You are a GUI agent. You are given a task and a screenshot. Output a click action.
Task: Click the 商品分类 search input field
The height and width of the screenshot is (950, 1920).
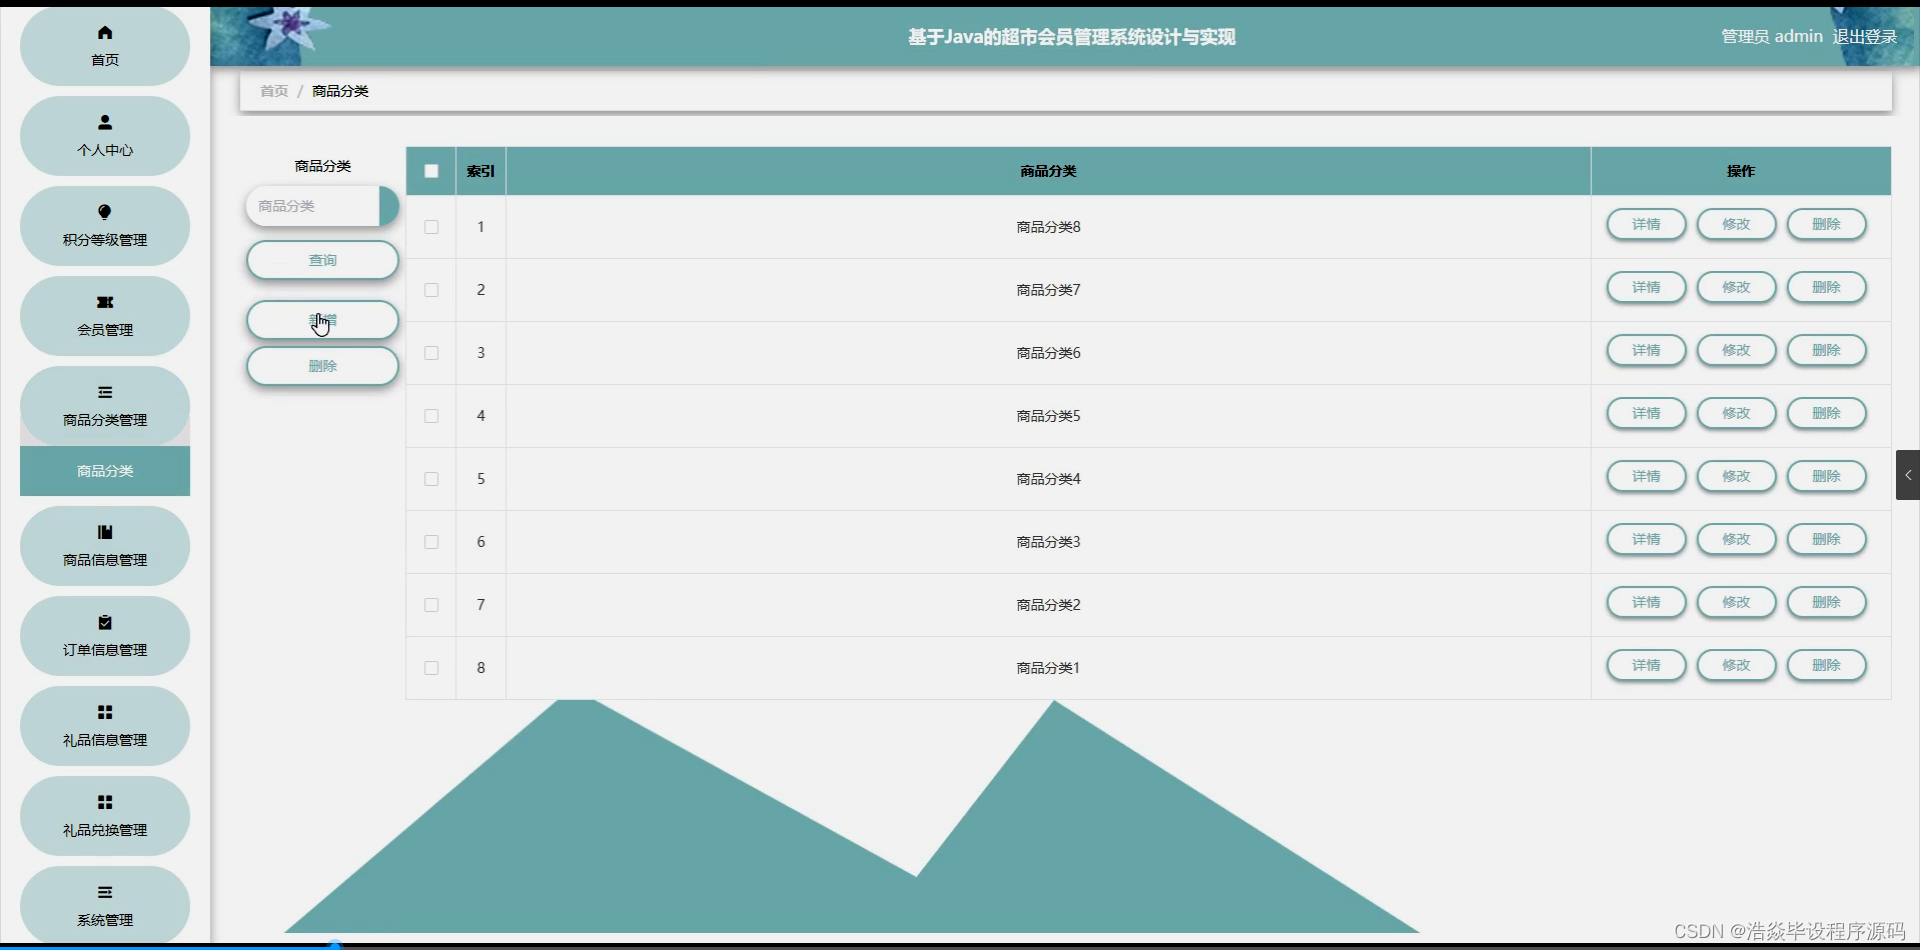[315, 206]
